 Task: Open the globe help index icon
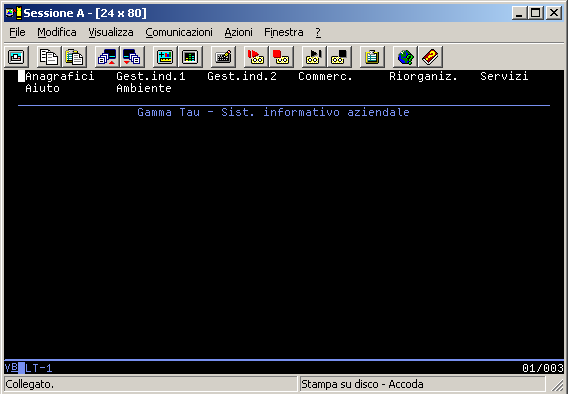[x=405, y=57]
